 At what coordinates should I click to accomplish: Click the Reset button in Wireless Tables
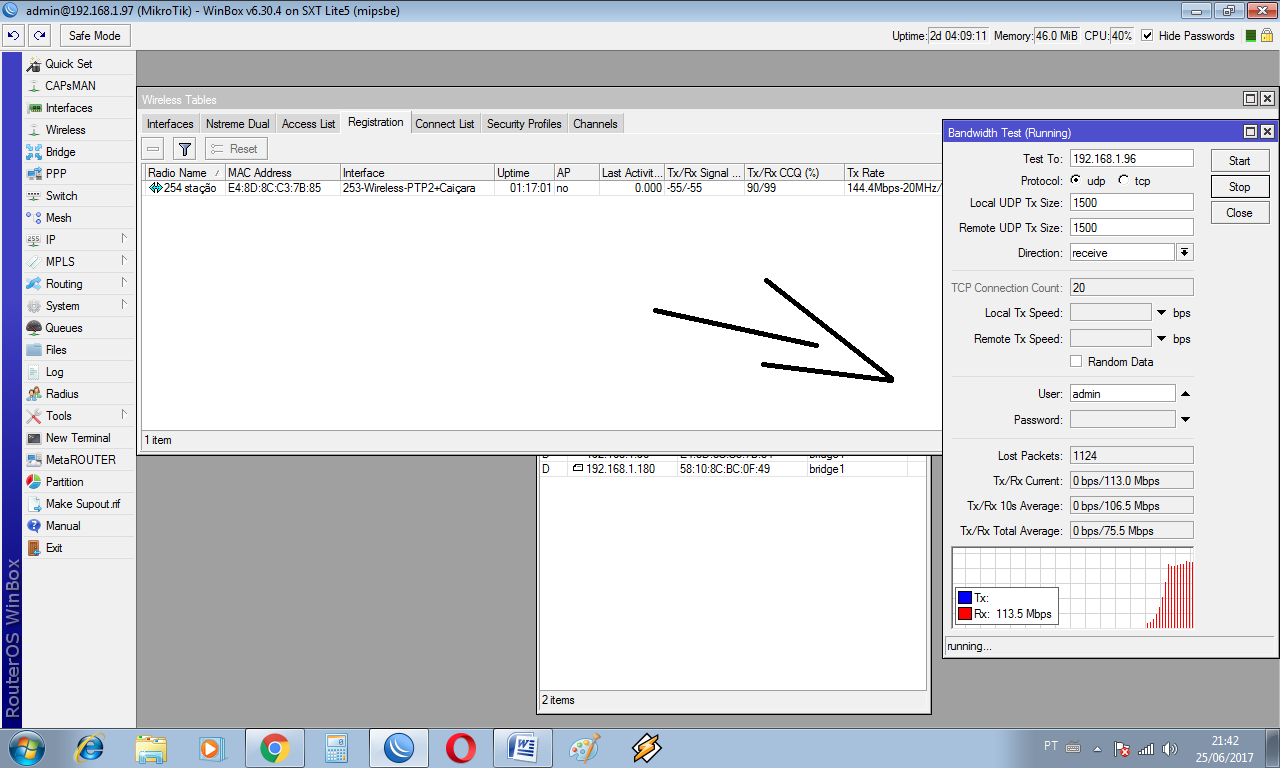(235, 149)
